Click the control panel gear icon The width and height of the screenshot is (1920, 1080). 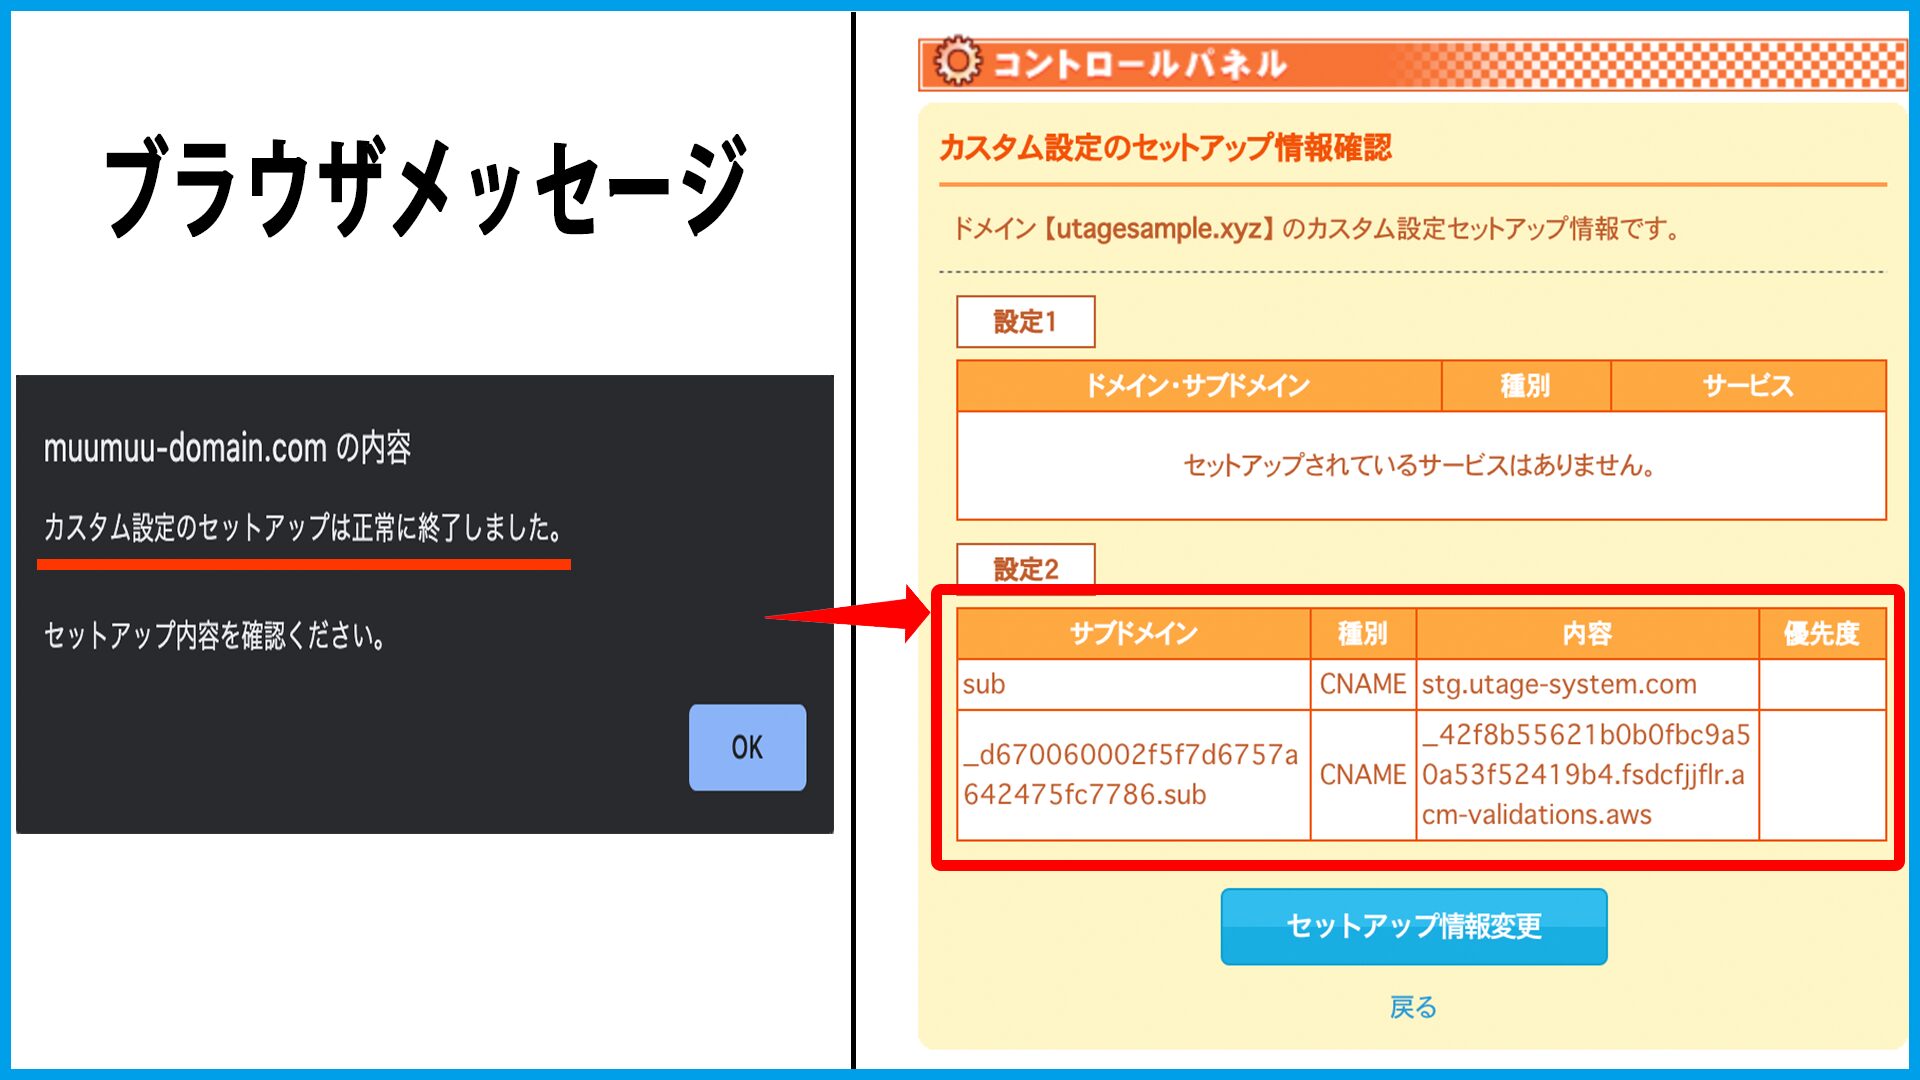tap(957, 62)
